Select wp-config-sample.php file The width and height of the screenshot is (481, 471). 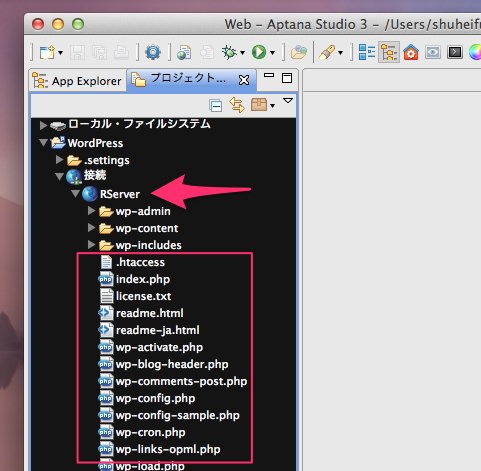coord(177,415)
